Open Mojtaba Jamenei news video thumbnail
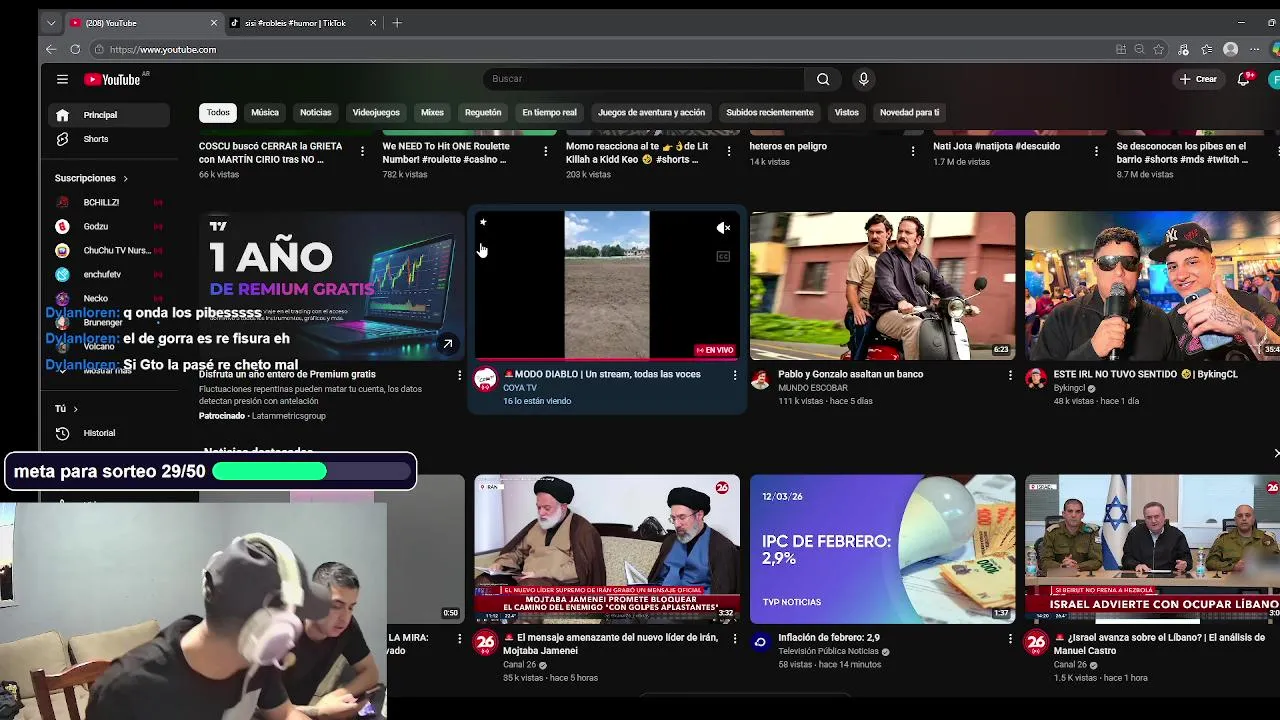 607,548
